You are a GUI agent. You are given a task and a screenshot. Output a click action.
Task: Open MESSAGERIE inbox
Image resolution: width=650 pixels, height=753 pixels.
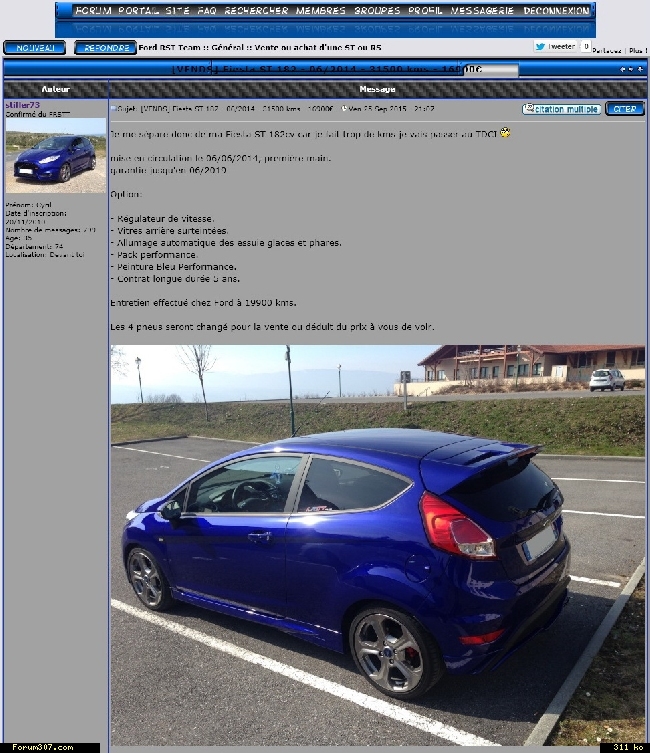[x=482, y=10]
